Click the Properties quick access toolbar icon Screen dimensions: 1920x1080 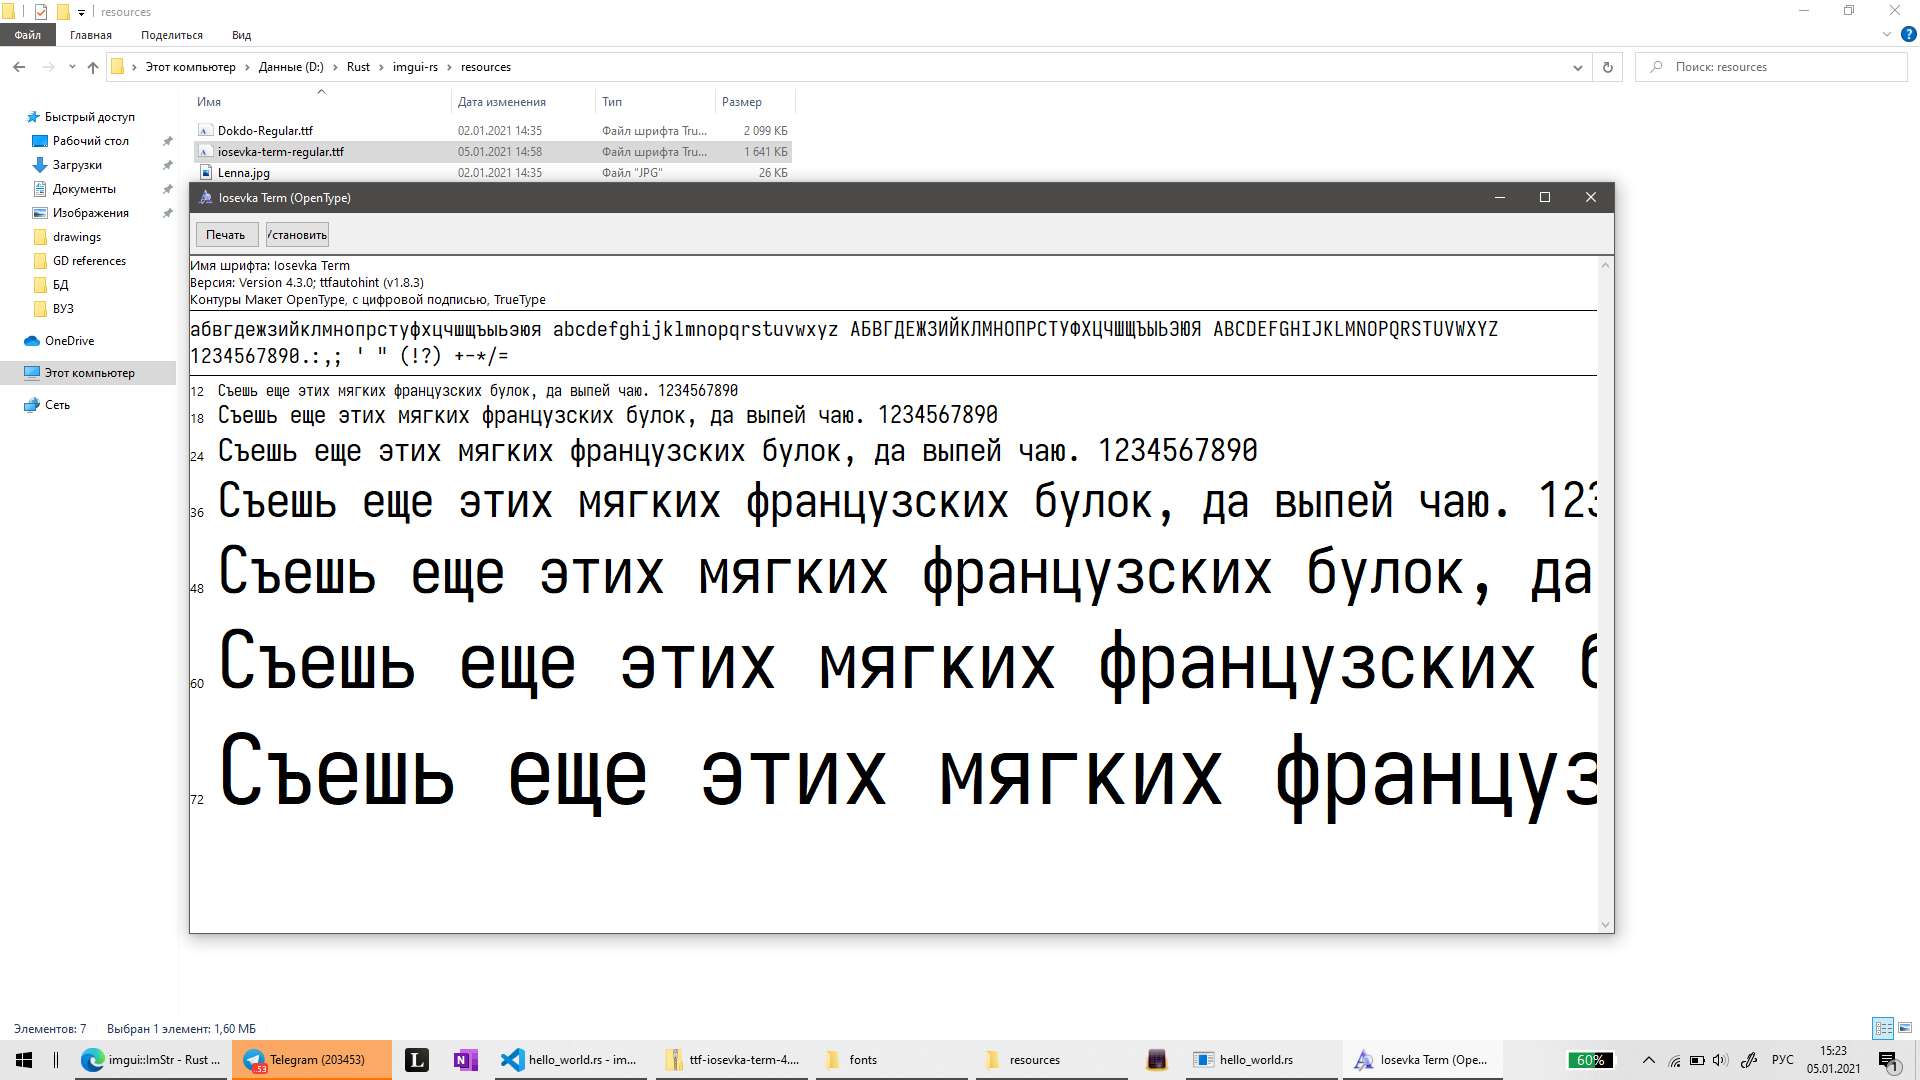(40, 12)
